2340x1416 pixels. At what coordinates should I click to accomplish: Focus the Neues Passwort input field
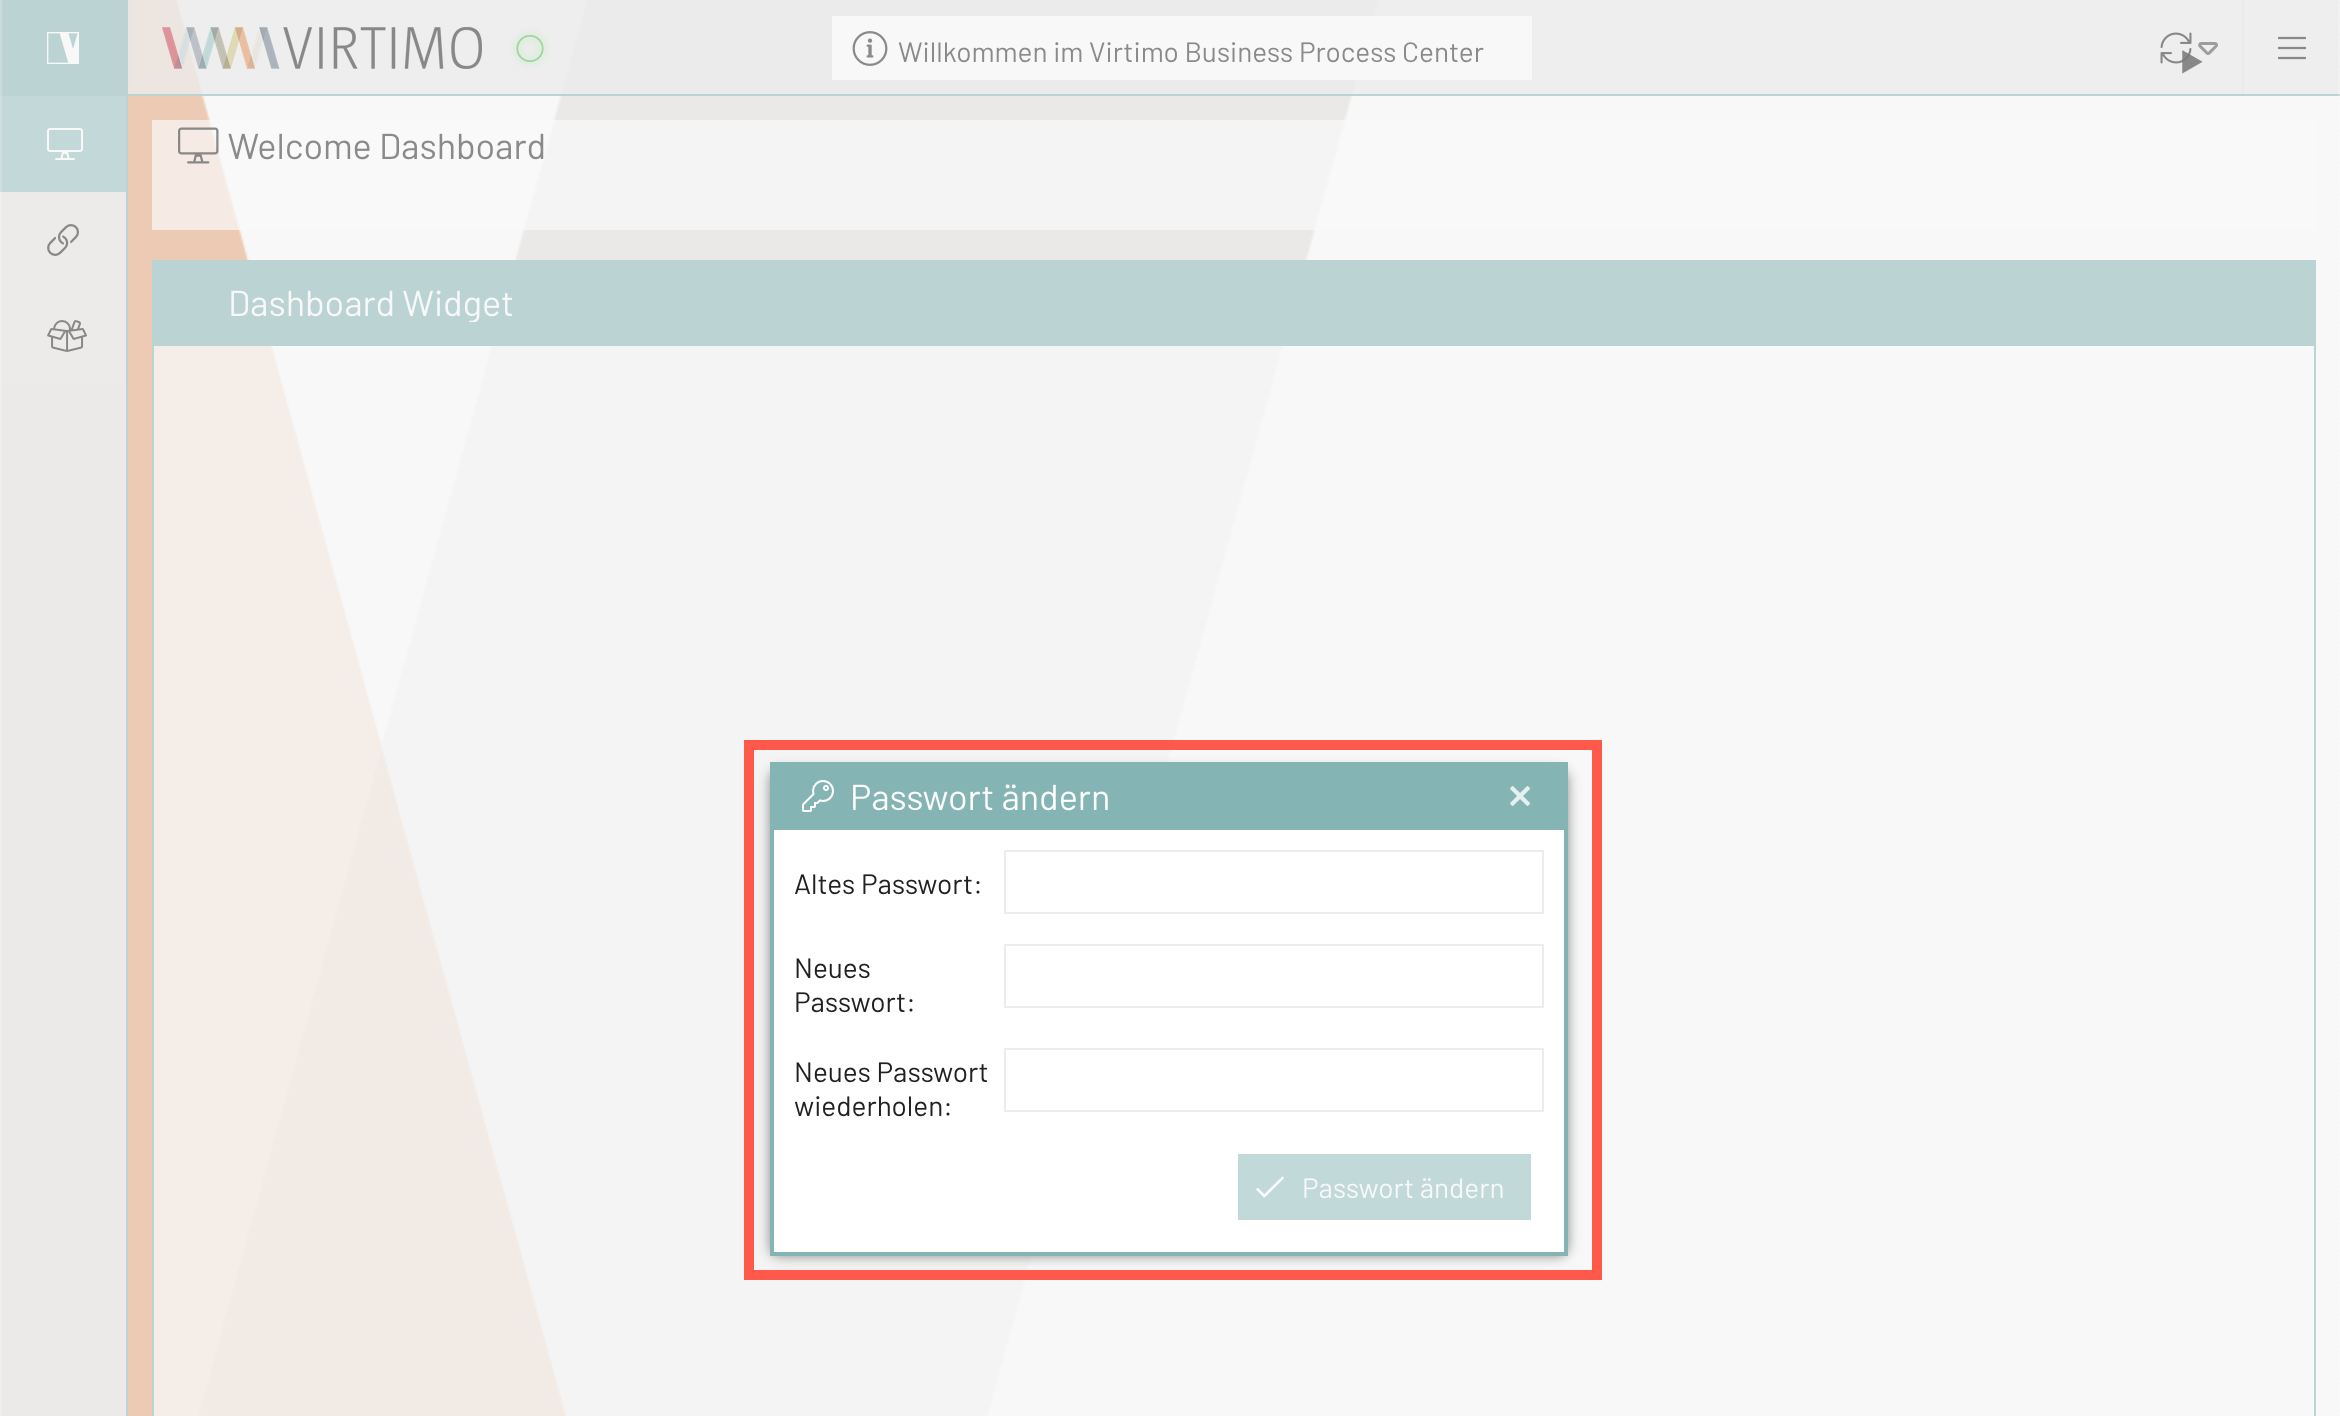point(1272,976)
